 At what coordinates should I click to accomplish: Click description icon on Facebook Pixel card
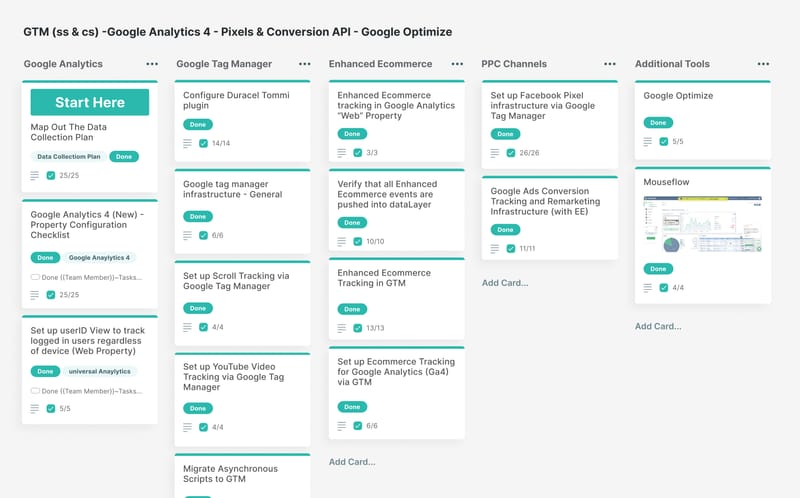click(x=494, y=153)
